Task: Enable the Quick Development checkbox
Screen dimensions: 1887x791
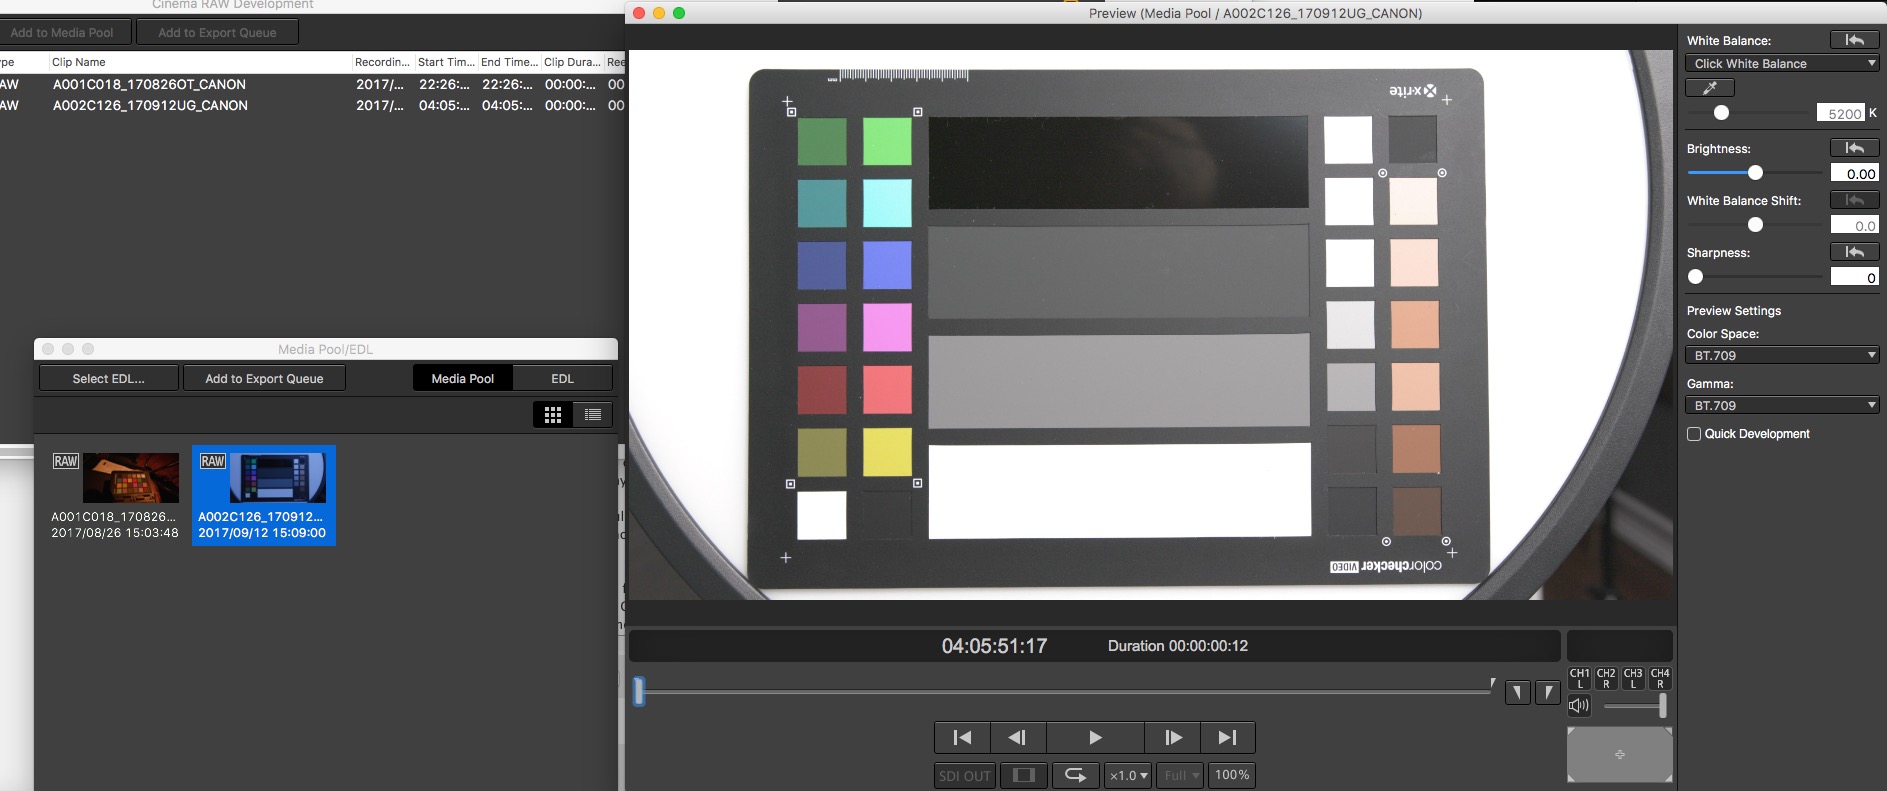Action: (x=1694, y=434)
